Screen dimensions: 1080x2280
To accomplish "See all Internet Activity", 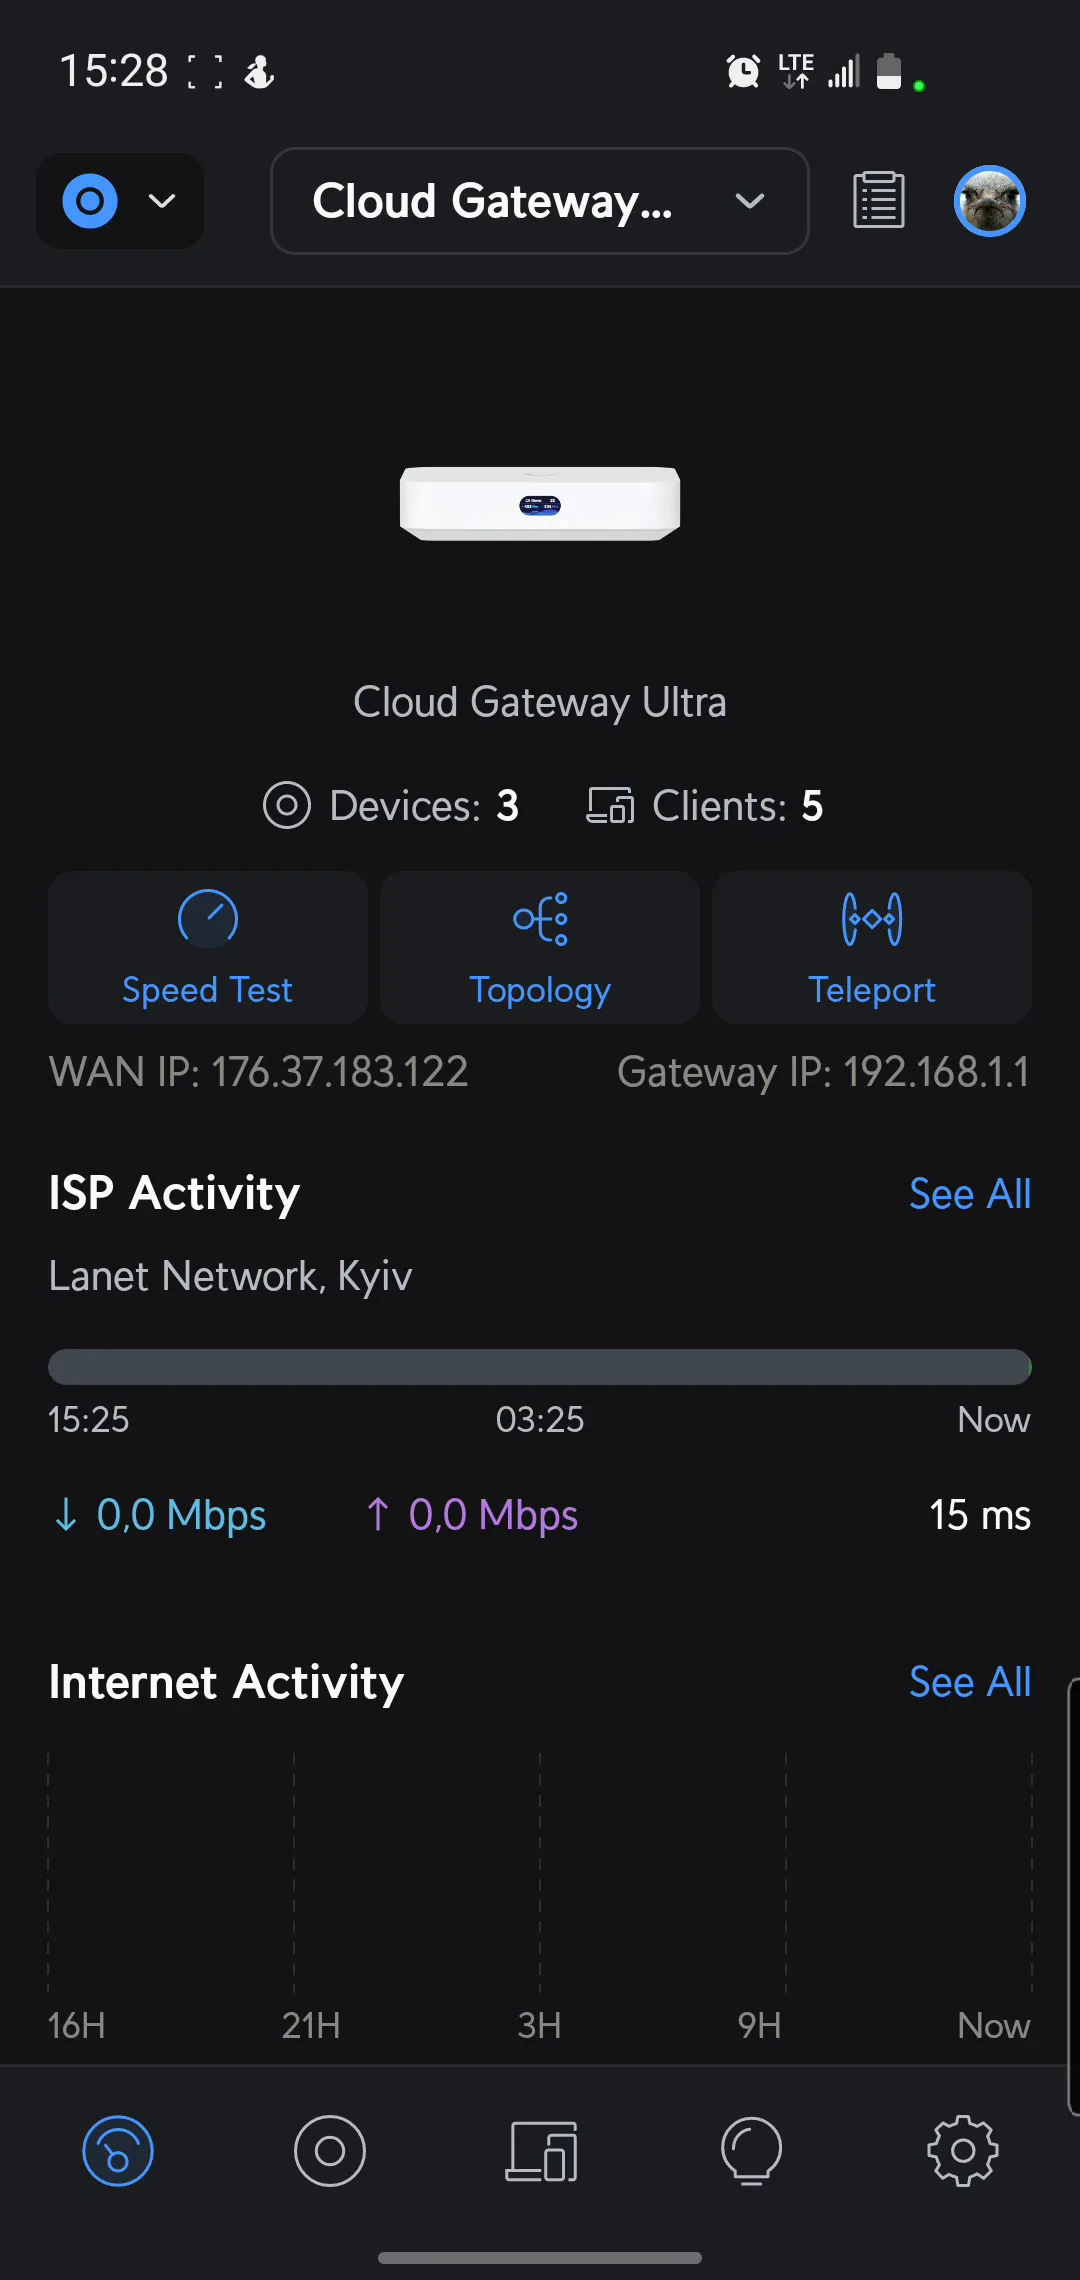I will 969,1681.
